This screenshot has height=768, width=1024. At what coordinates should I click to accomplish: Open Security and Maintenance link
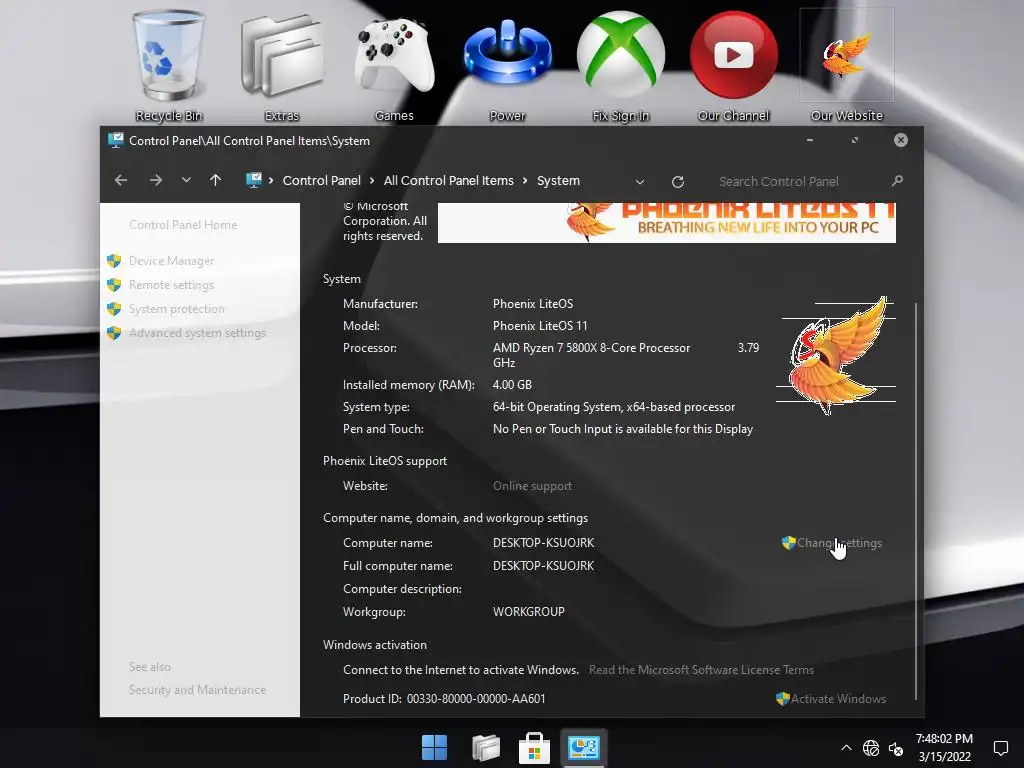click(x=197, y=690)
